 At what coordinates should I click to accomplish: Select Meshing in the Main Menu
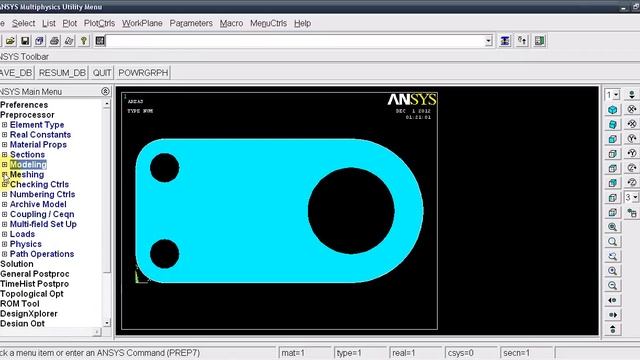click(27, 175)
